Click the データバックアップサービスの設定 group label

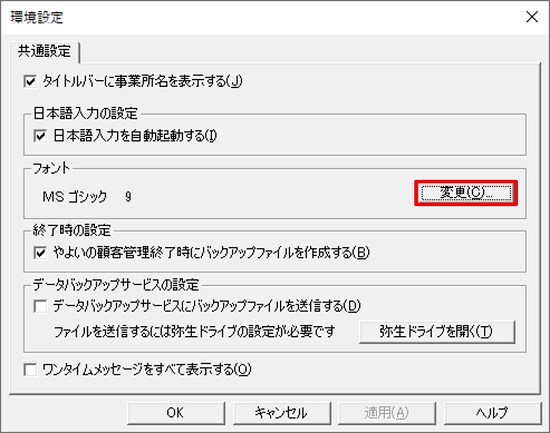(116, 285)
